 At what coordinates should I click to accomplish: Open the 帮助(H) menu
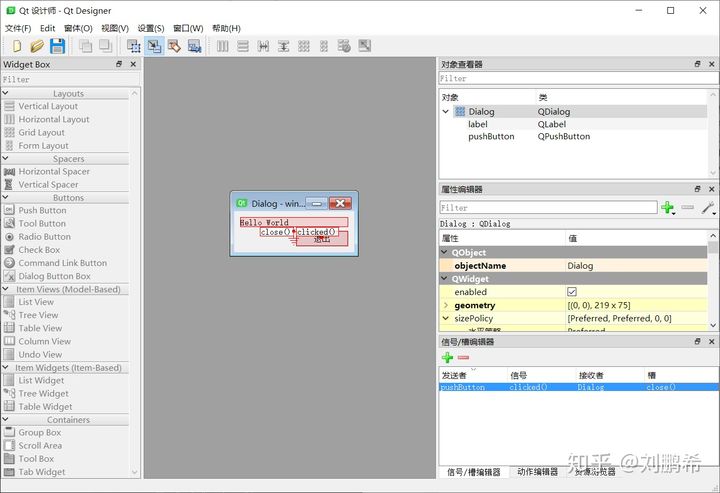click(x=226, y=28)
